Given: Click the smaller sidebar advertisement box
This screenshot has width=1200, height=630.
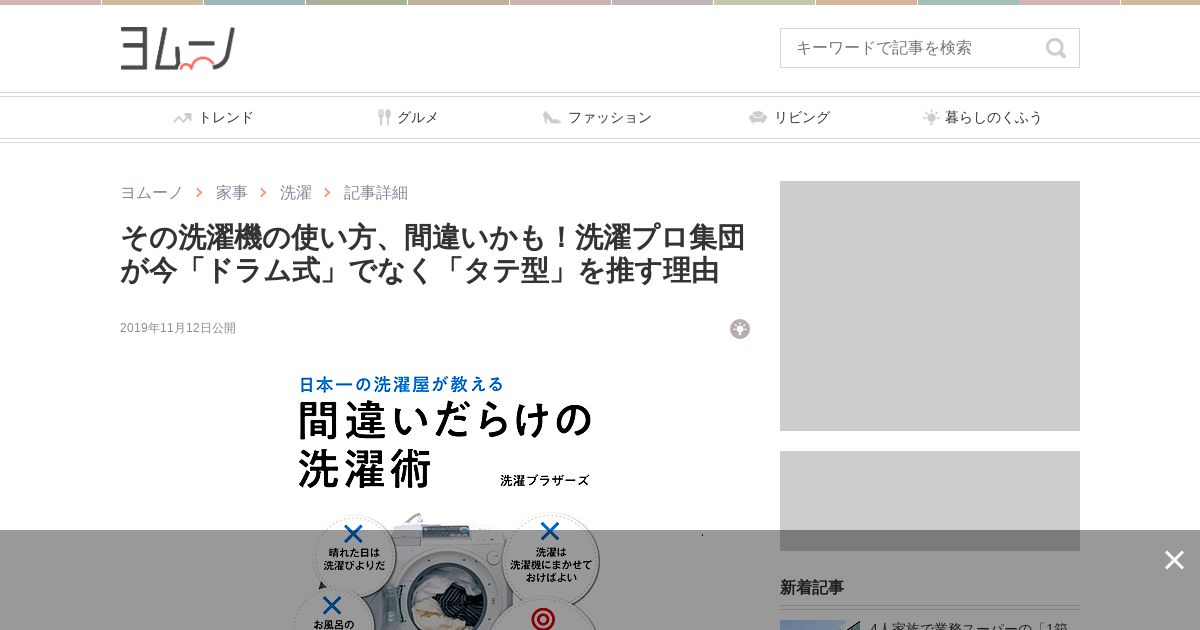Looking at the screenshot, I should pyautogui.click(x=930, y=501).
